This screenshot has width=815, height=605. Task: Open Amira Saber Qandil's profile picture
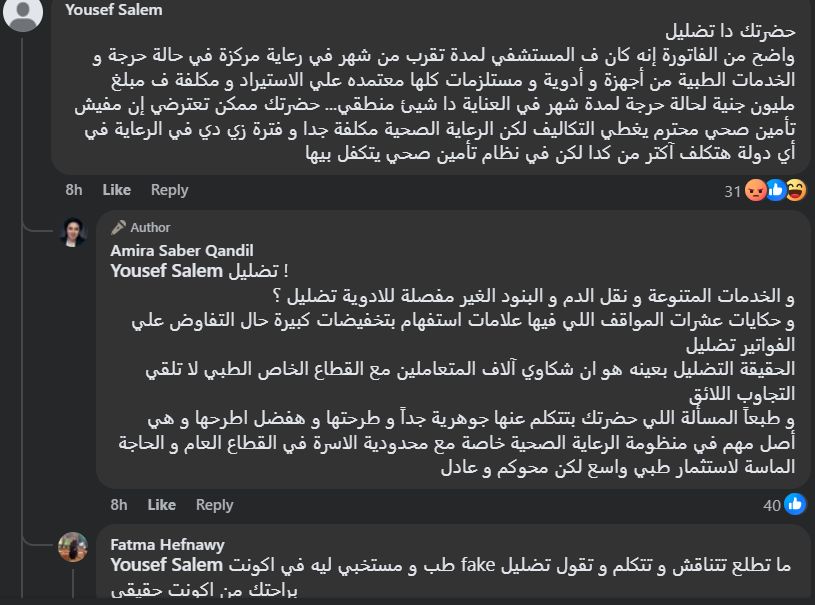click(76, 231)
